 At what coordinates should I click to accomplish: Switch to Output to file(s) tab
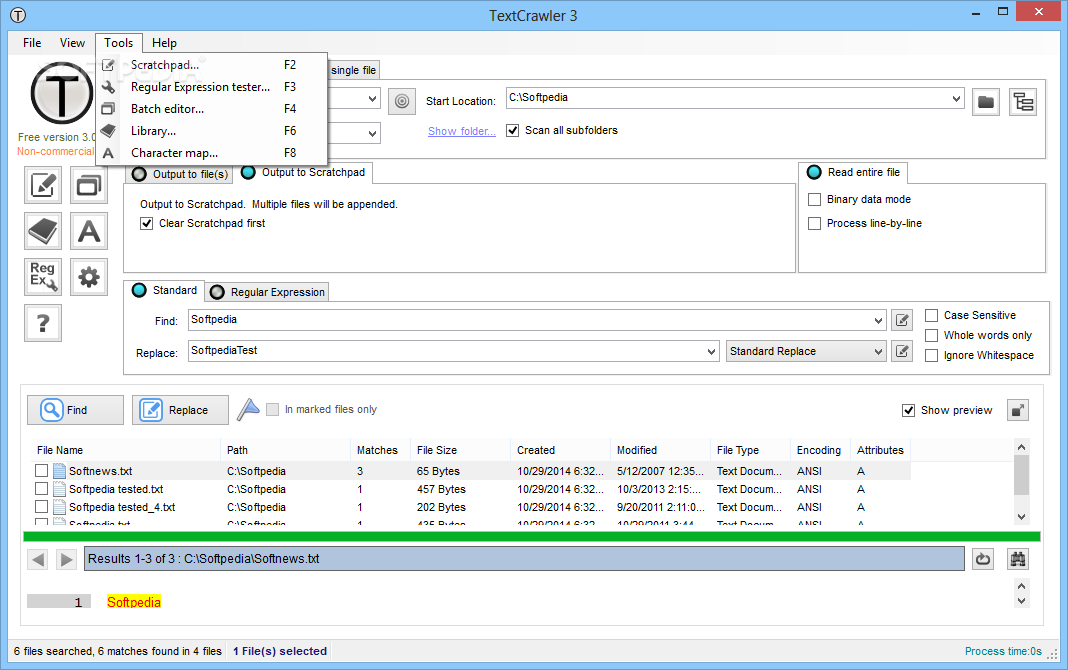click(x=181, y=174)
